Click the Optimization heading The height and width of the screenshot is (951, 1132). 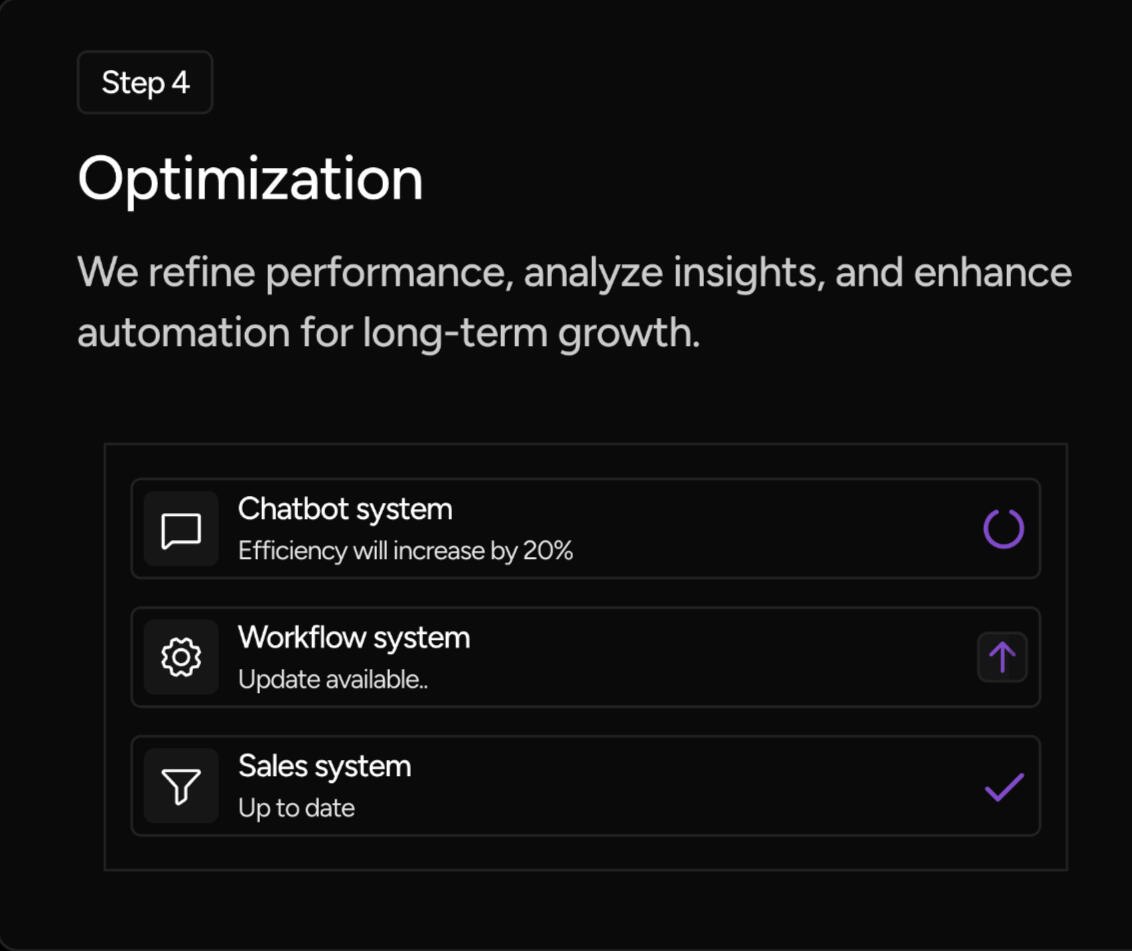click(250, 180)
